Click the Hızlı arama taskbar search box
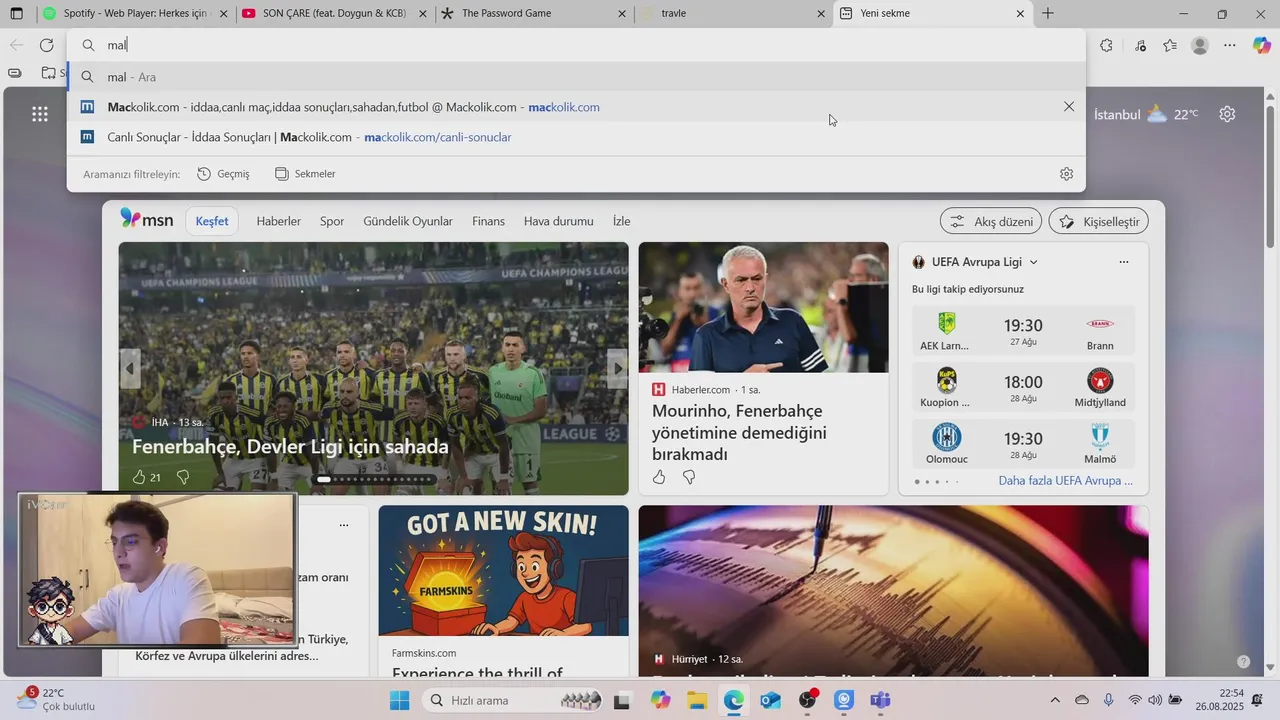Viewport: 1280px width, 720px height. [513, 700]
